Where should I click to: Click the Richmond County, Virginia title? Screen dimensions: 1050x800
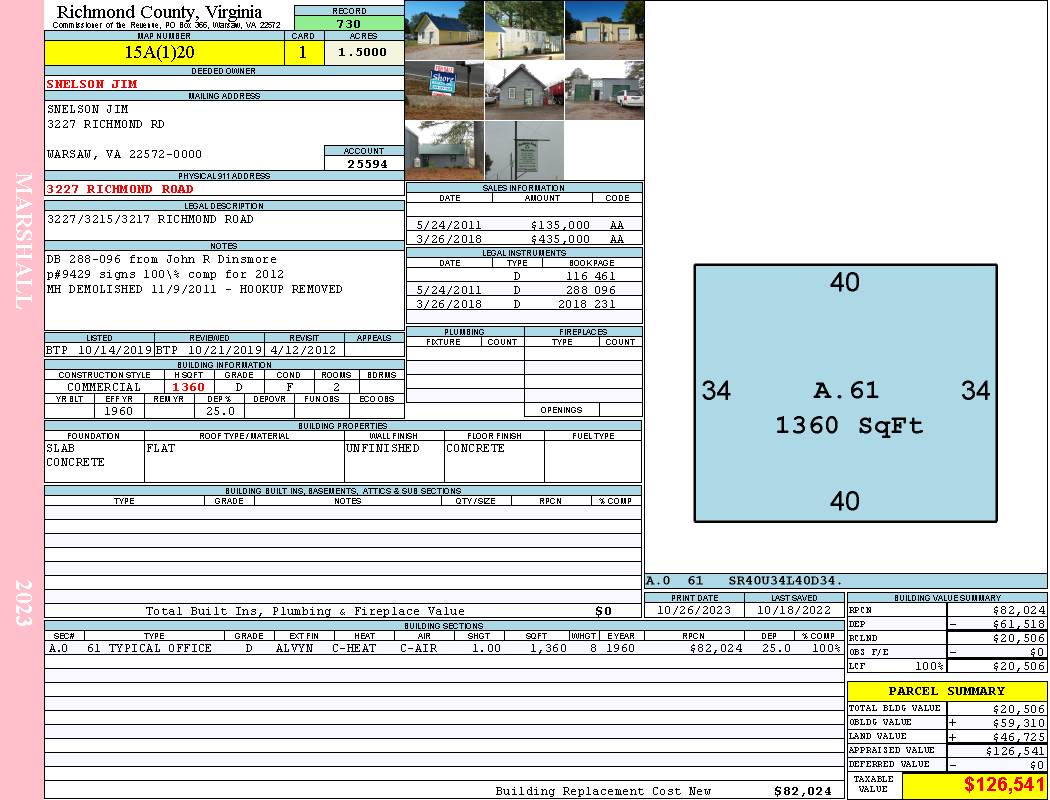point(159,12)
